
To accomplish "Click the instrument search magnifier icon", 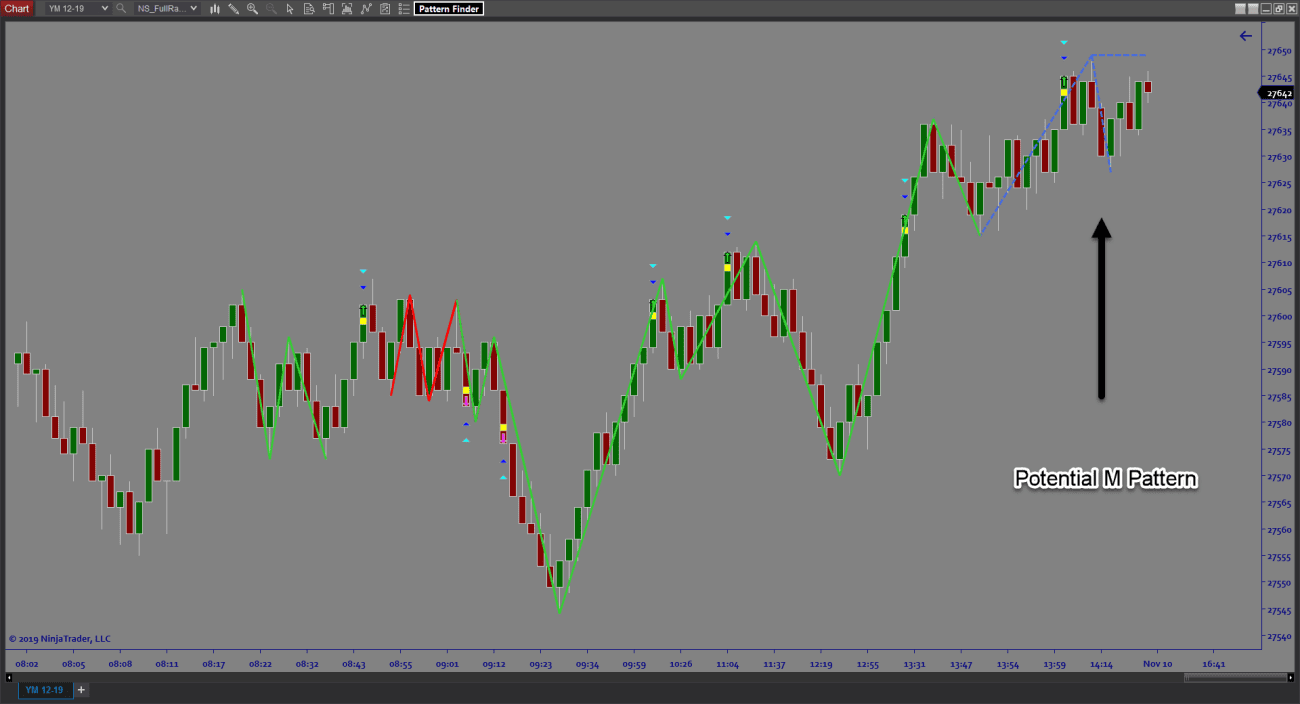I will (x=121, y=9).
